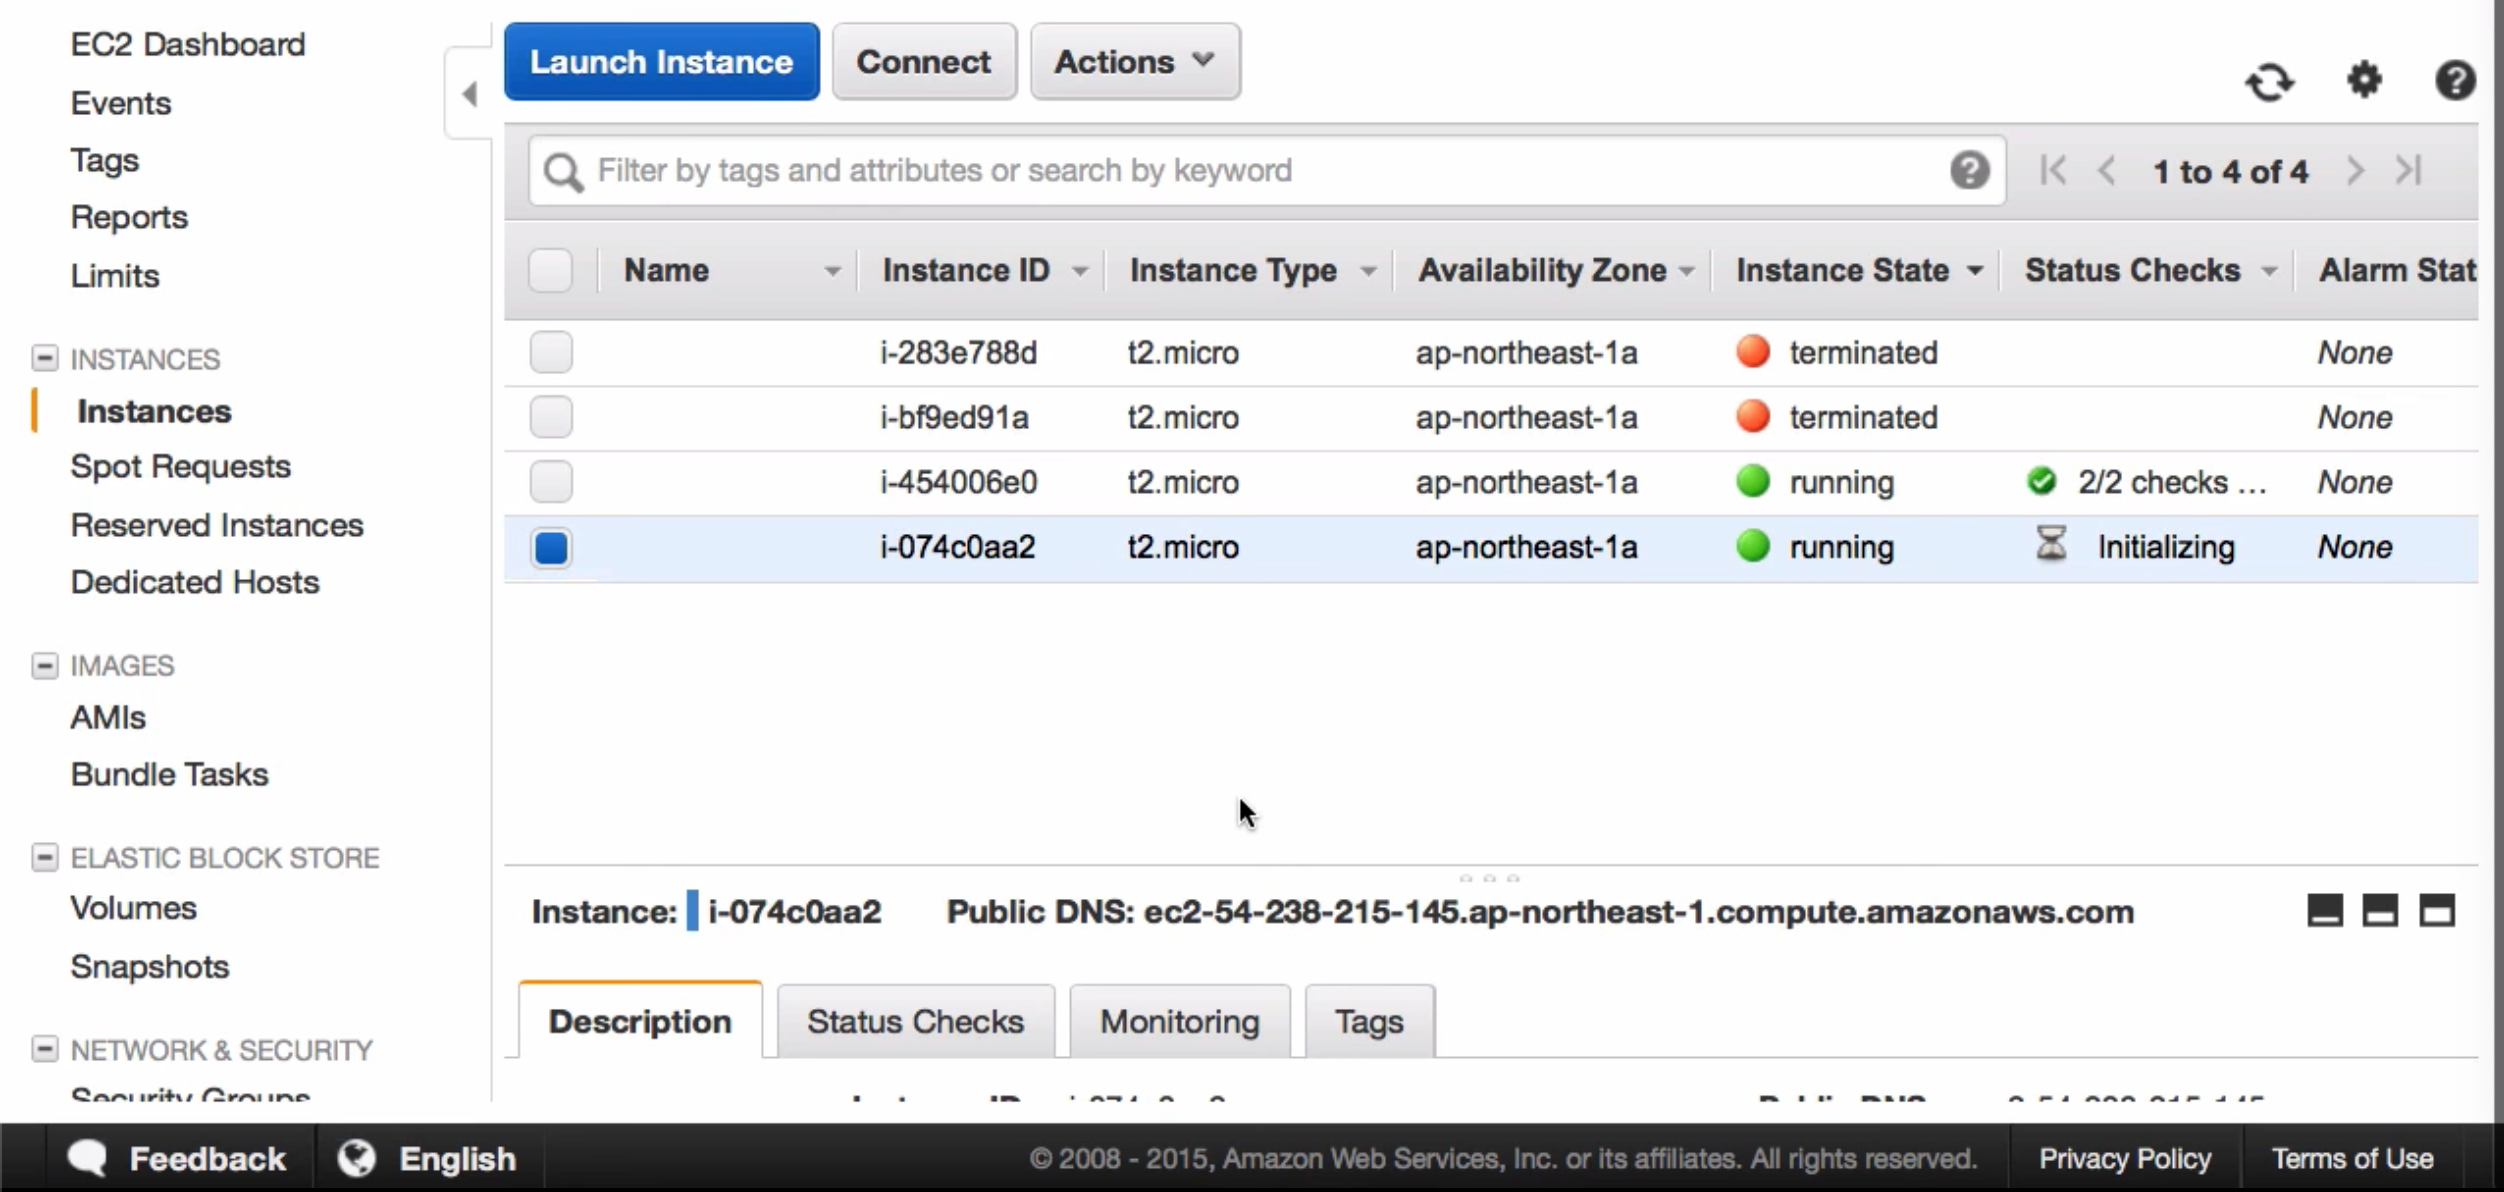Screen dimensions: 2504x1192
Task: Focus the filter by tags search field
Action: click(1250, 171)
